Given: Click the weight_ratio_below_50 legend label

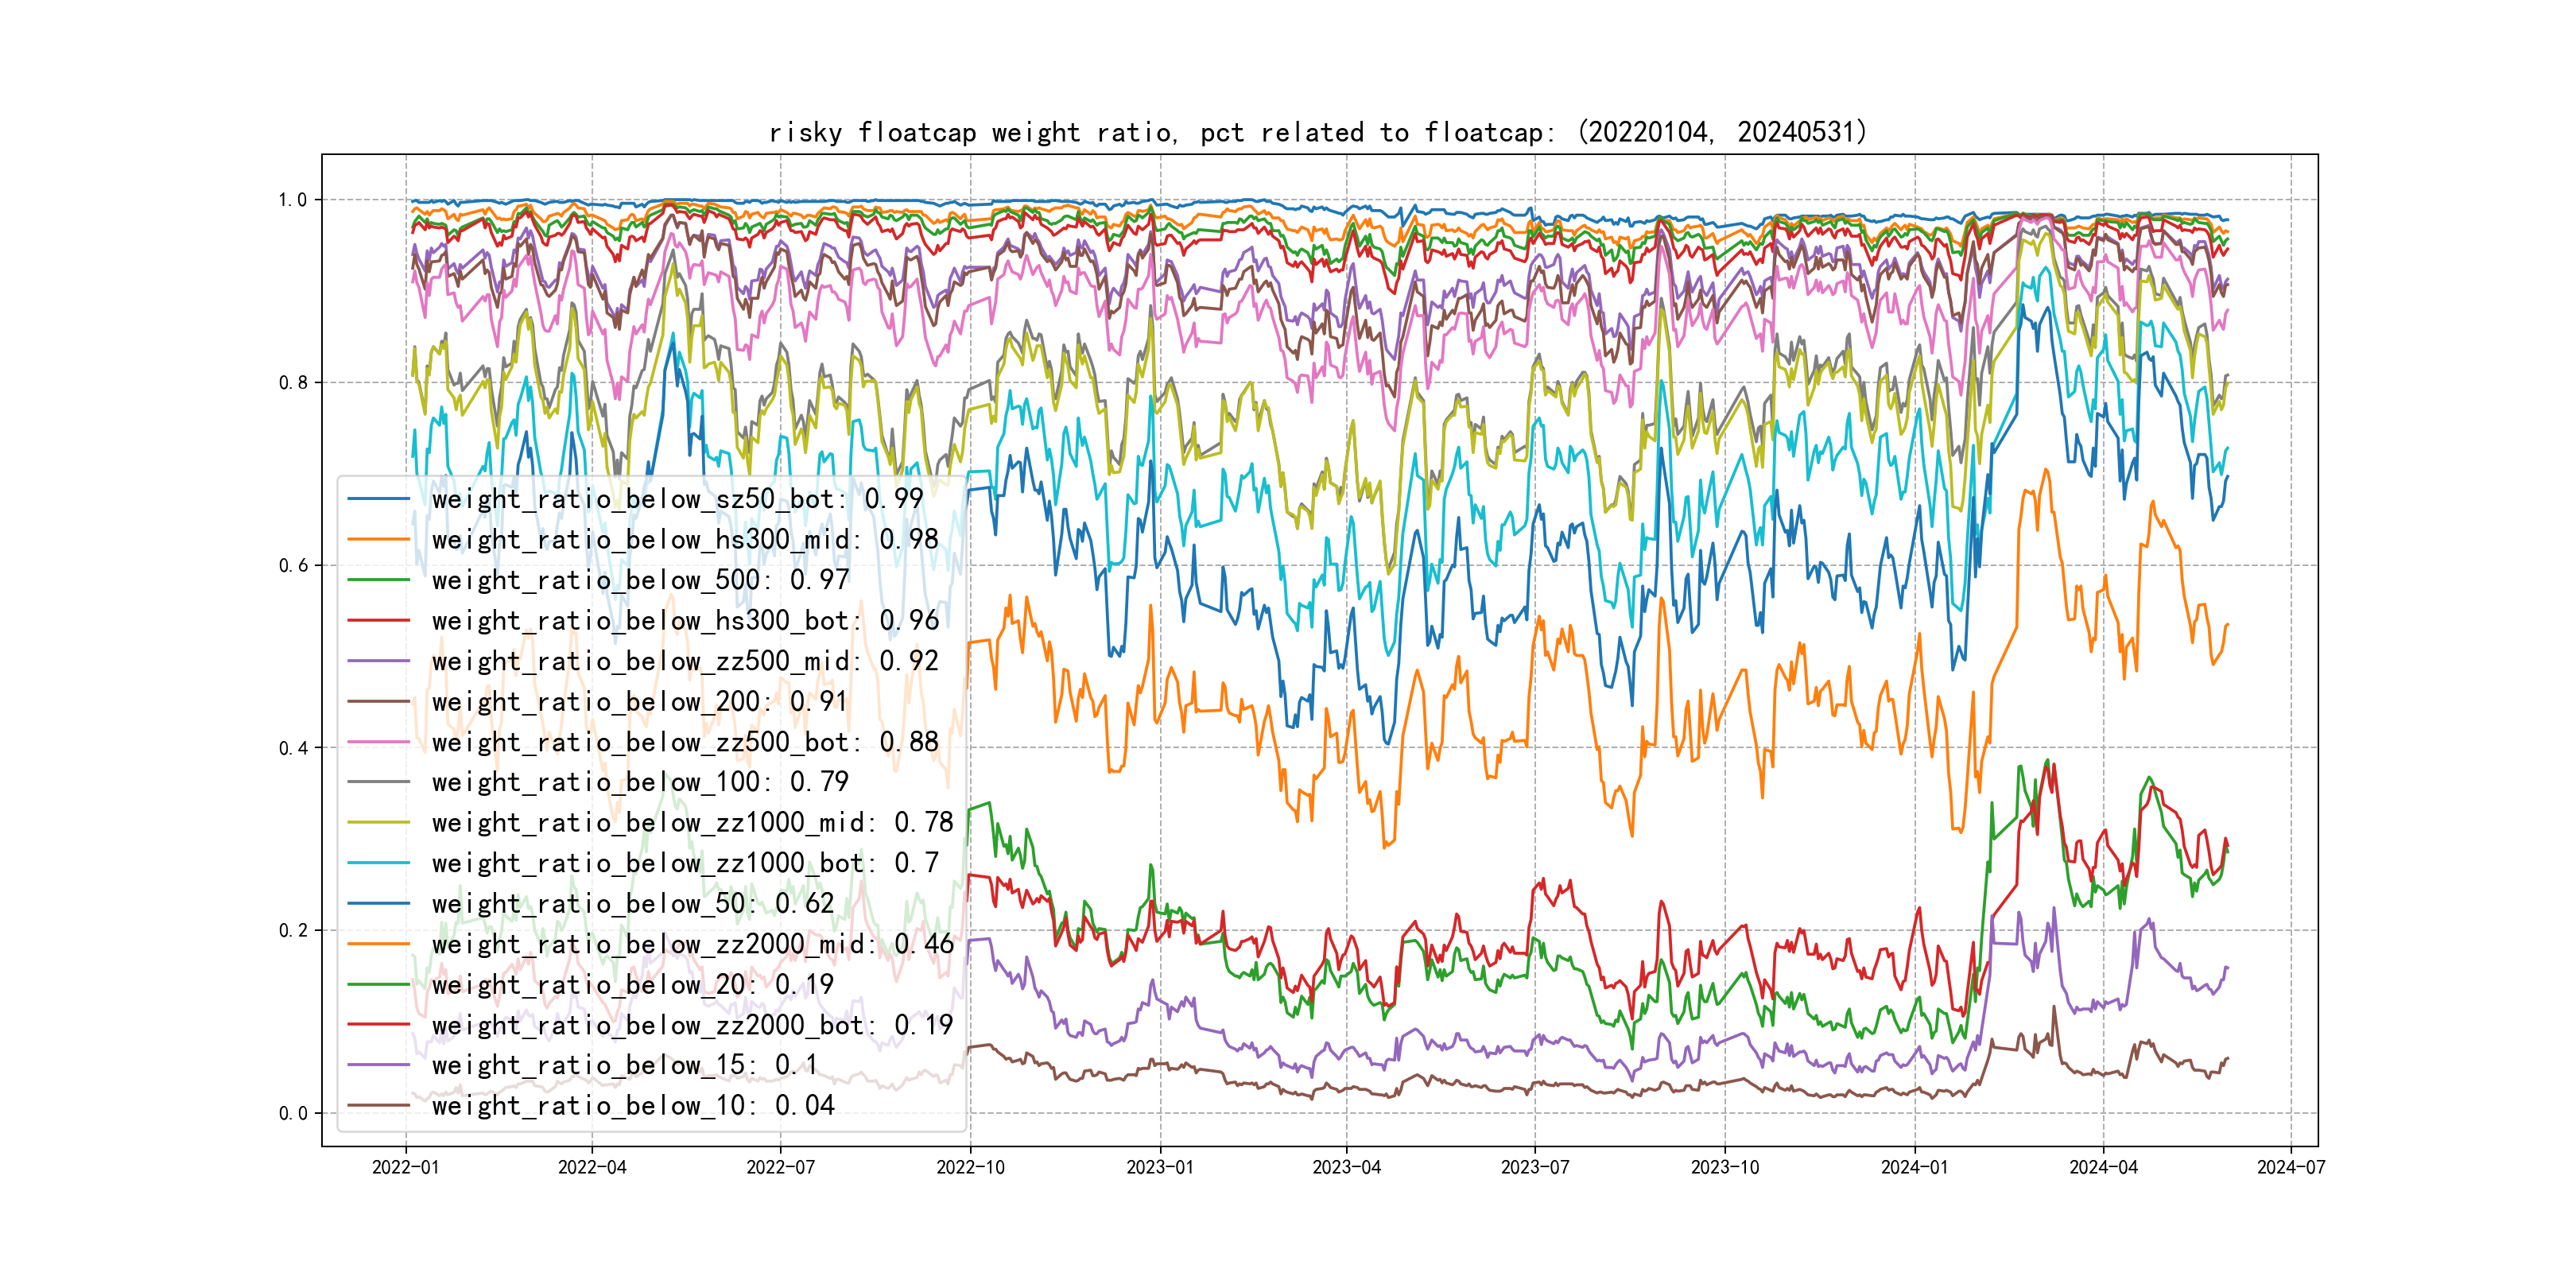Looking at the screenshot, I should (632, 904).
